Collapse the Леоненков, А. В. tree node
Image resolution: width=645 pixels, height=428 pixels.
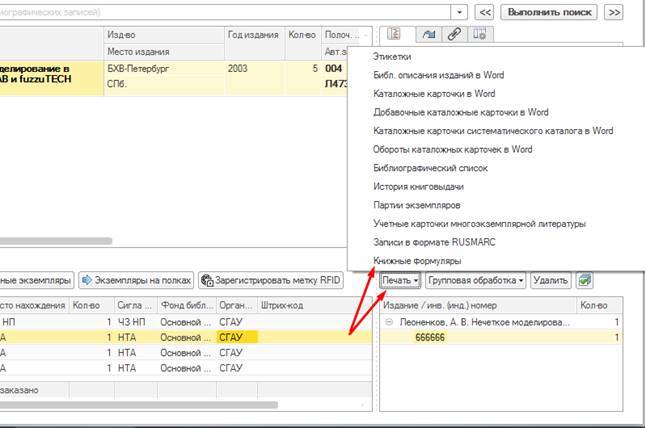[389, 323]
